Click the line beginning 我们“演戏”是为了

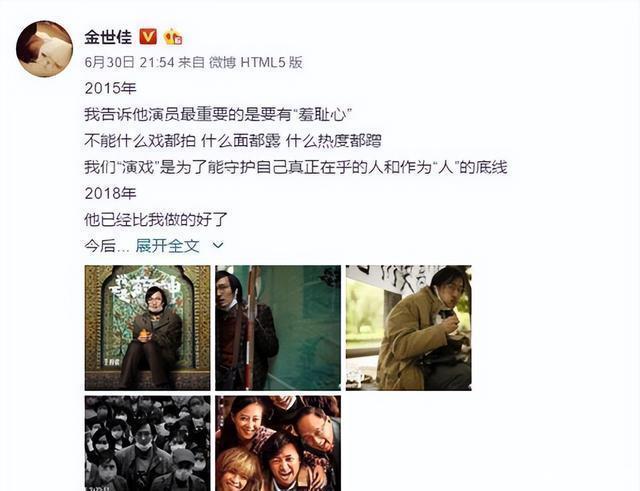tap(296, 167)
